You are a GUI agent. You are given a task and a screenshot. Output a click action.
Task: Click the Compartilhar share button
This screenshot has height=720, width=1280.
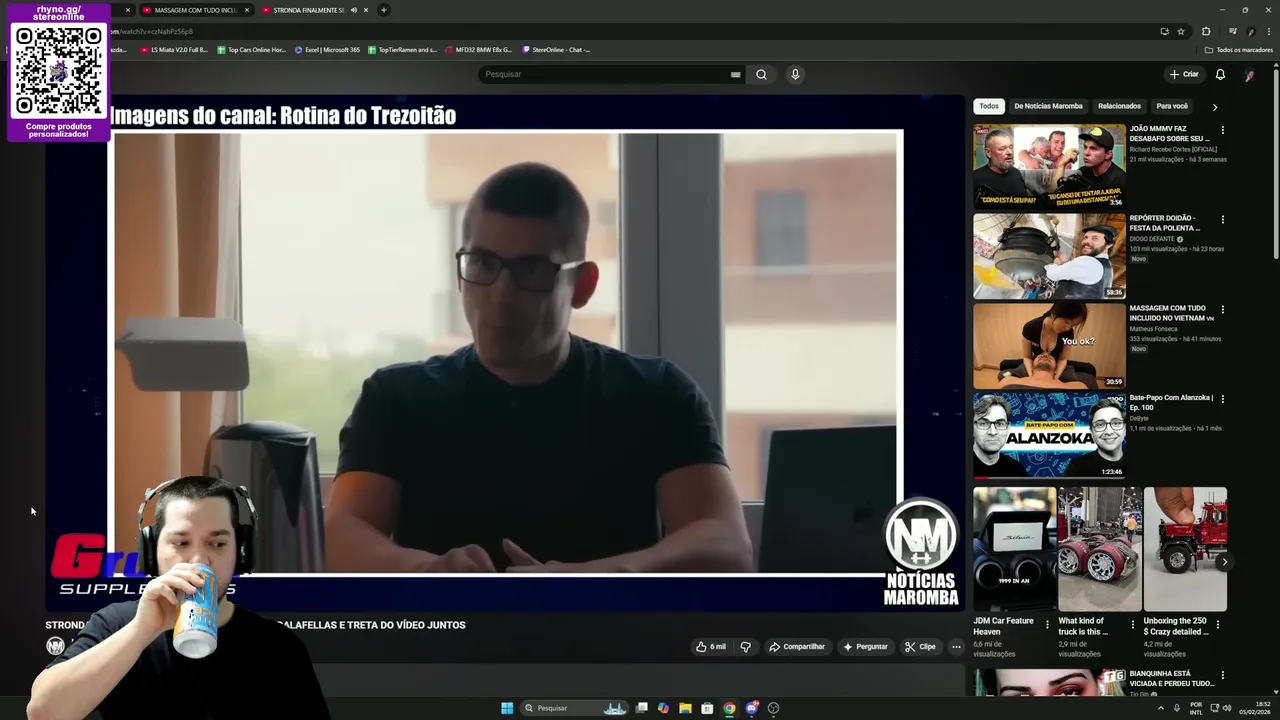click(797, 647)
